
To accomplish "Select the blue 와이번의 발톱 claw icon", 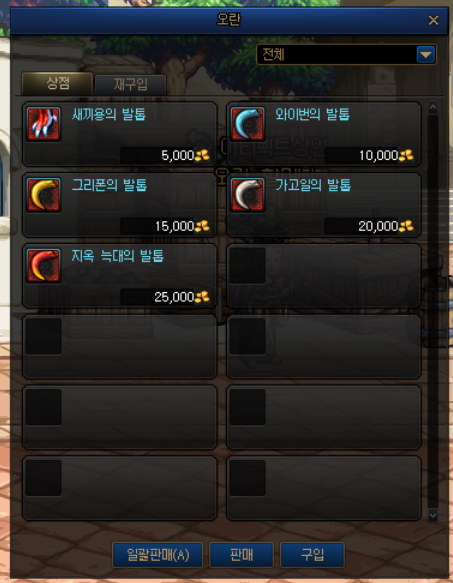I will pos(247,124).
